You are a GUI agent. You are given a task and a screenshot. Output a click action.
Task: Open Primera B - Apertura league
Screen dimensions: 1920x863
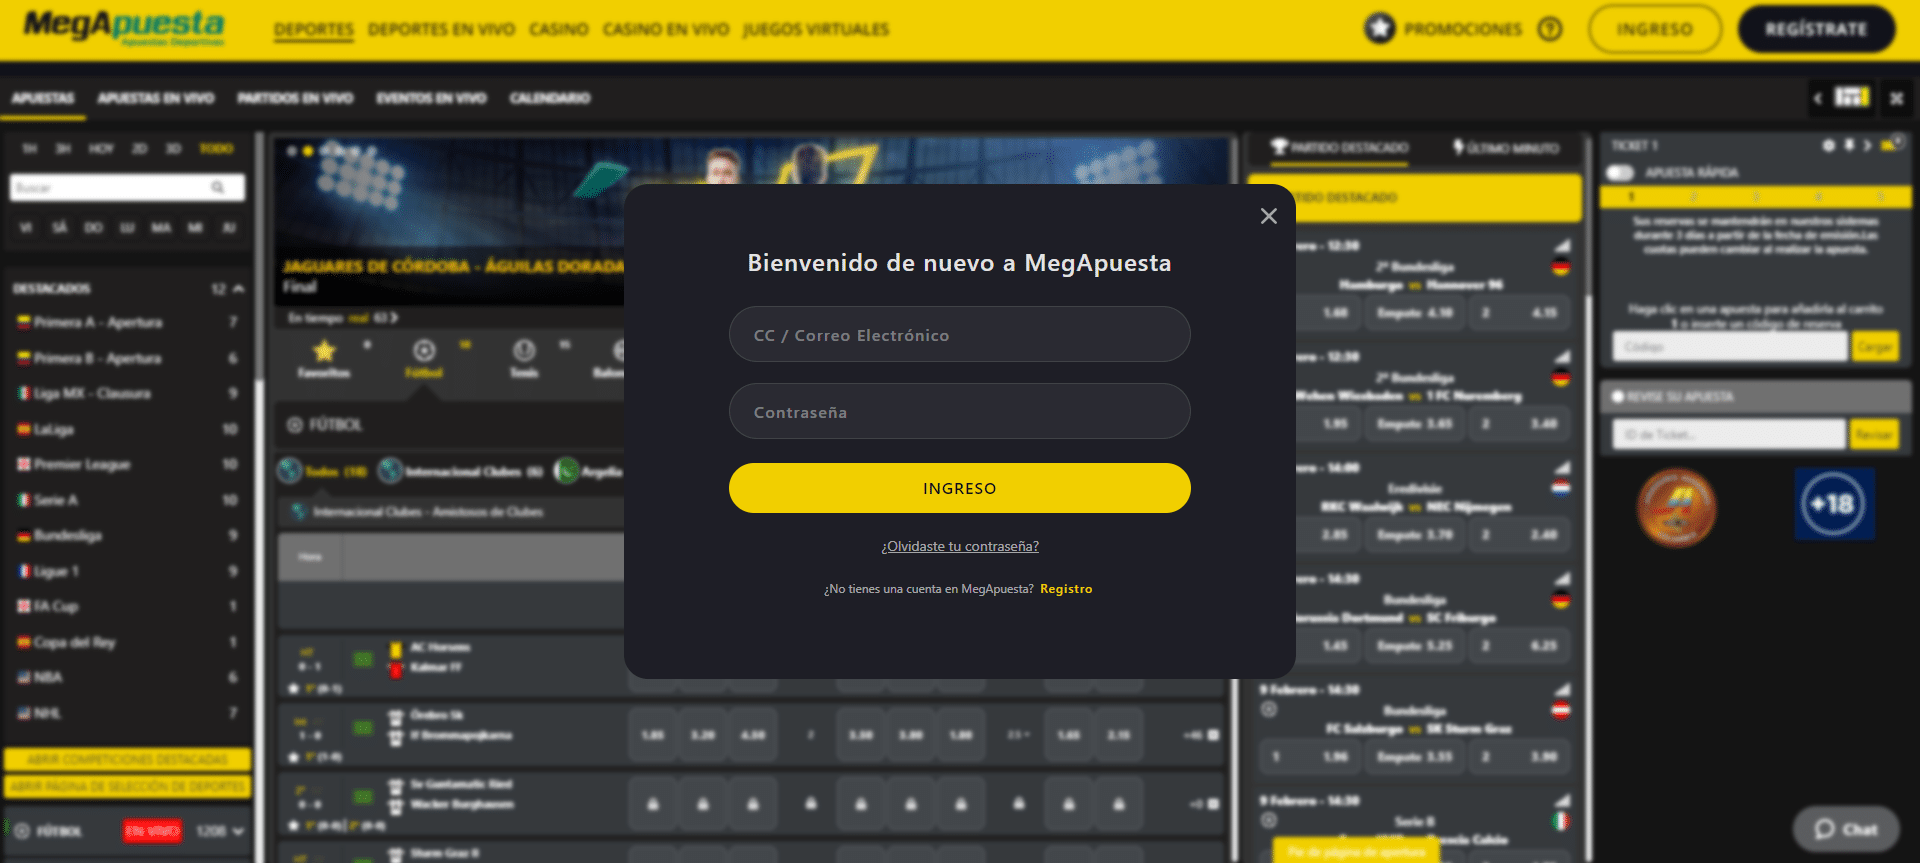click(x=127, y=358)
